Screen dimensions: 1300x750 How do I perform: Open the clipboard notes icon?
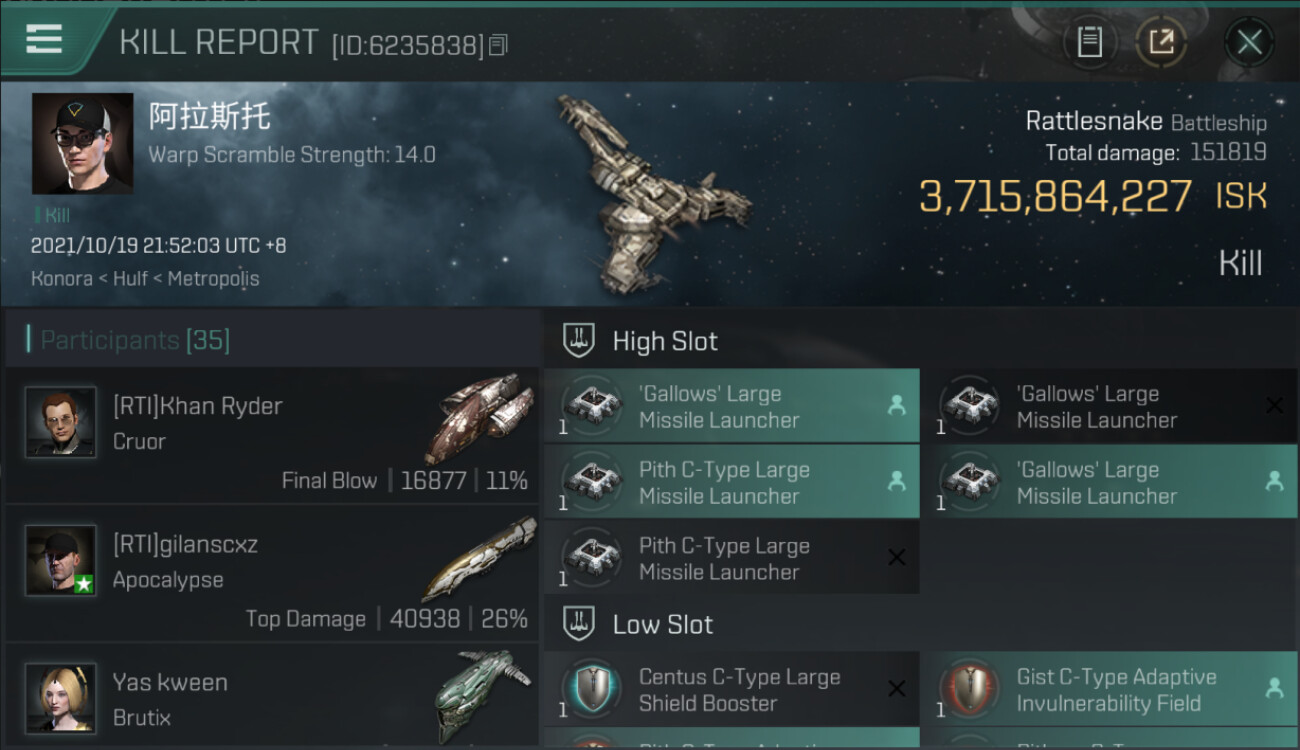1089,42
